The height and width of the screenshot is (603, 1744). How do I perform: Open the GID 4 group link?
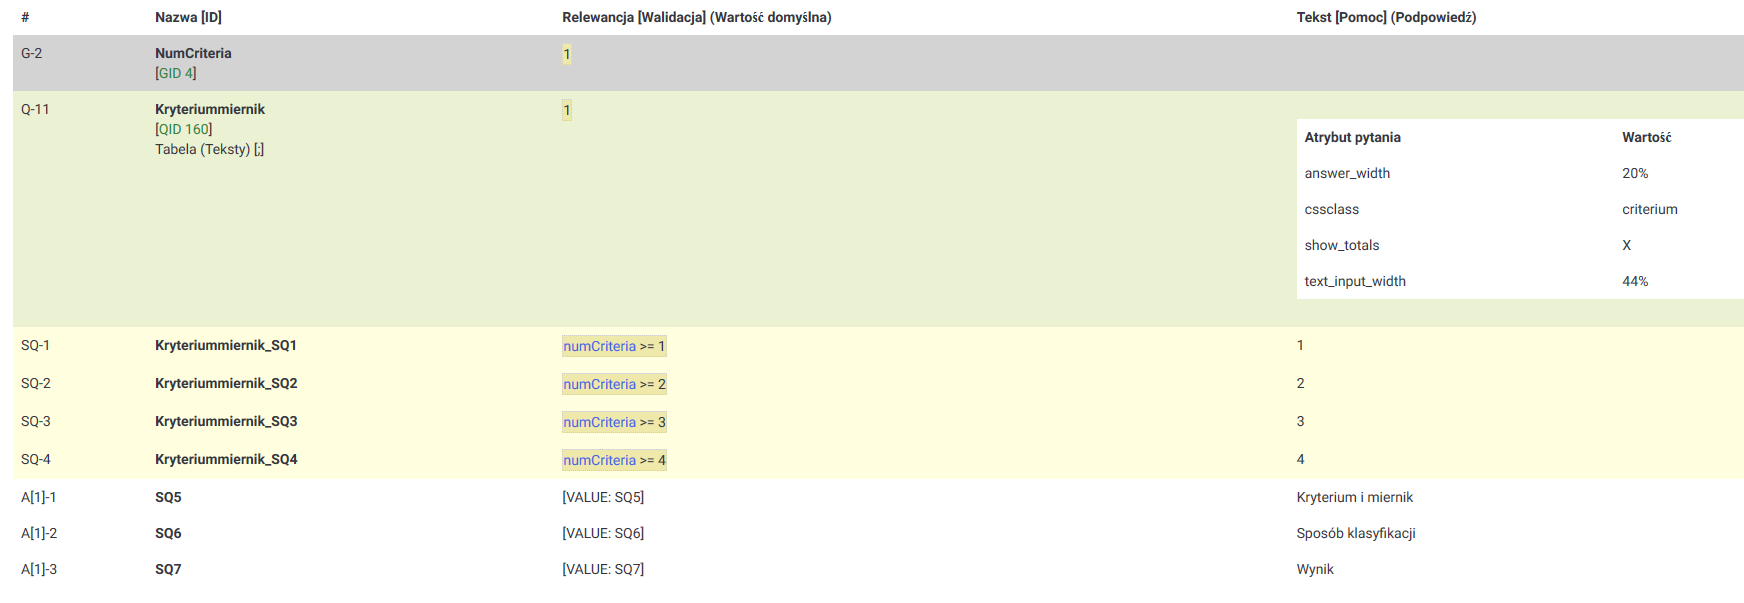176,73
